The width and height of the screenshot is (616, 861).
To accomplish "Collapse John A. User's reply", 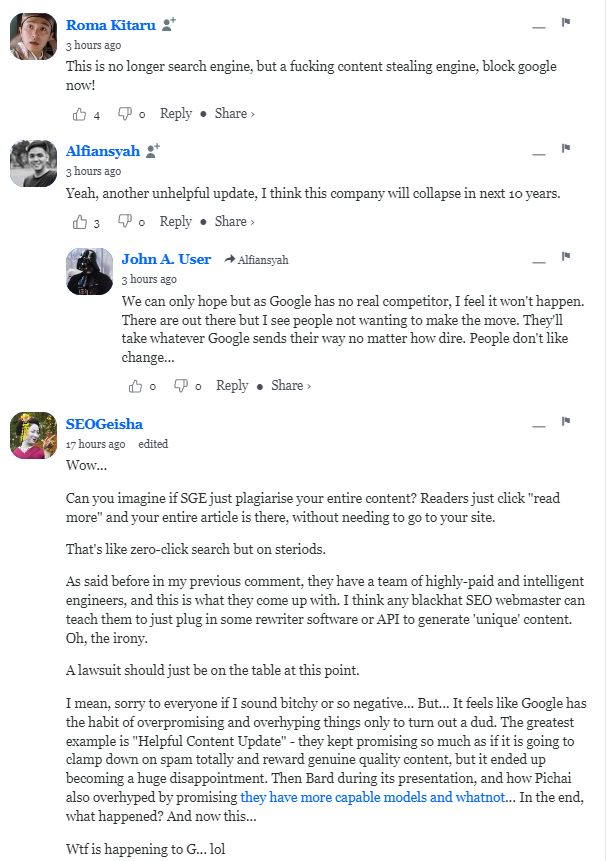I will tap(539, 261).
